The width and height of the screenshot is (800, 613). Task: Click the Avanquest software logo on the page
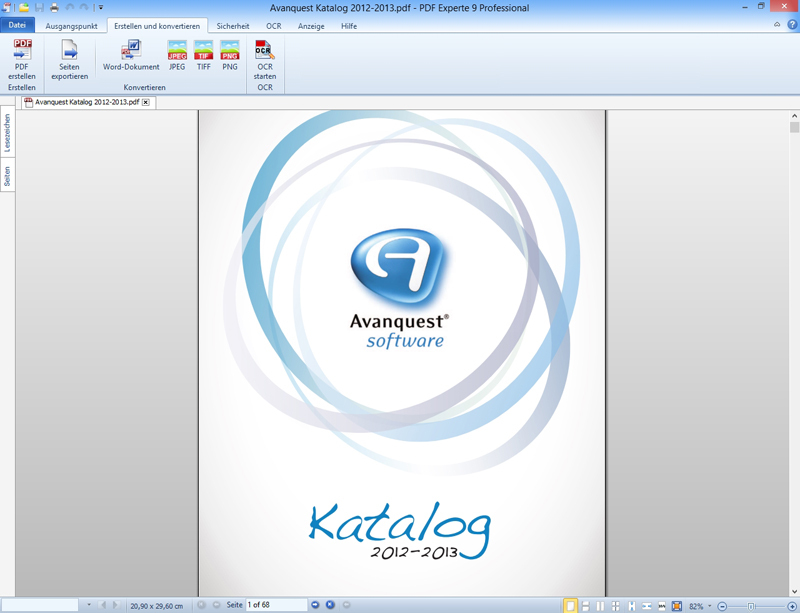point(399,288)
